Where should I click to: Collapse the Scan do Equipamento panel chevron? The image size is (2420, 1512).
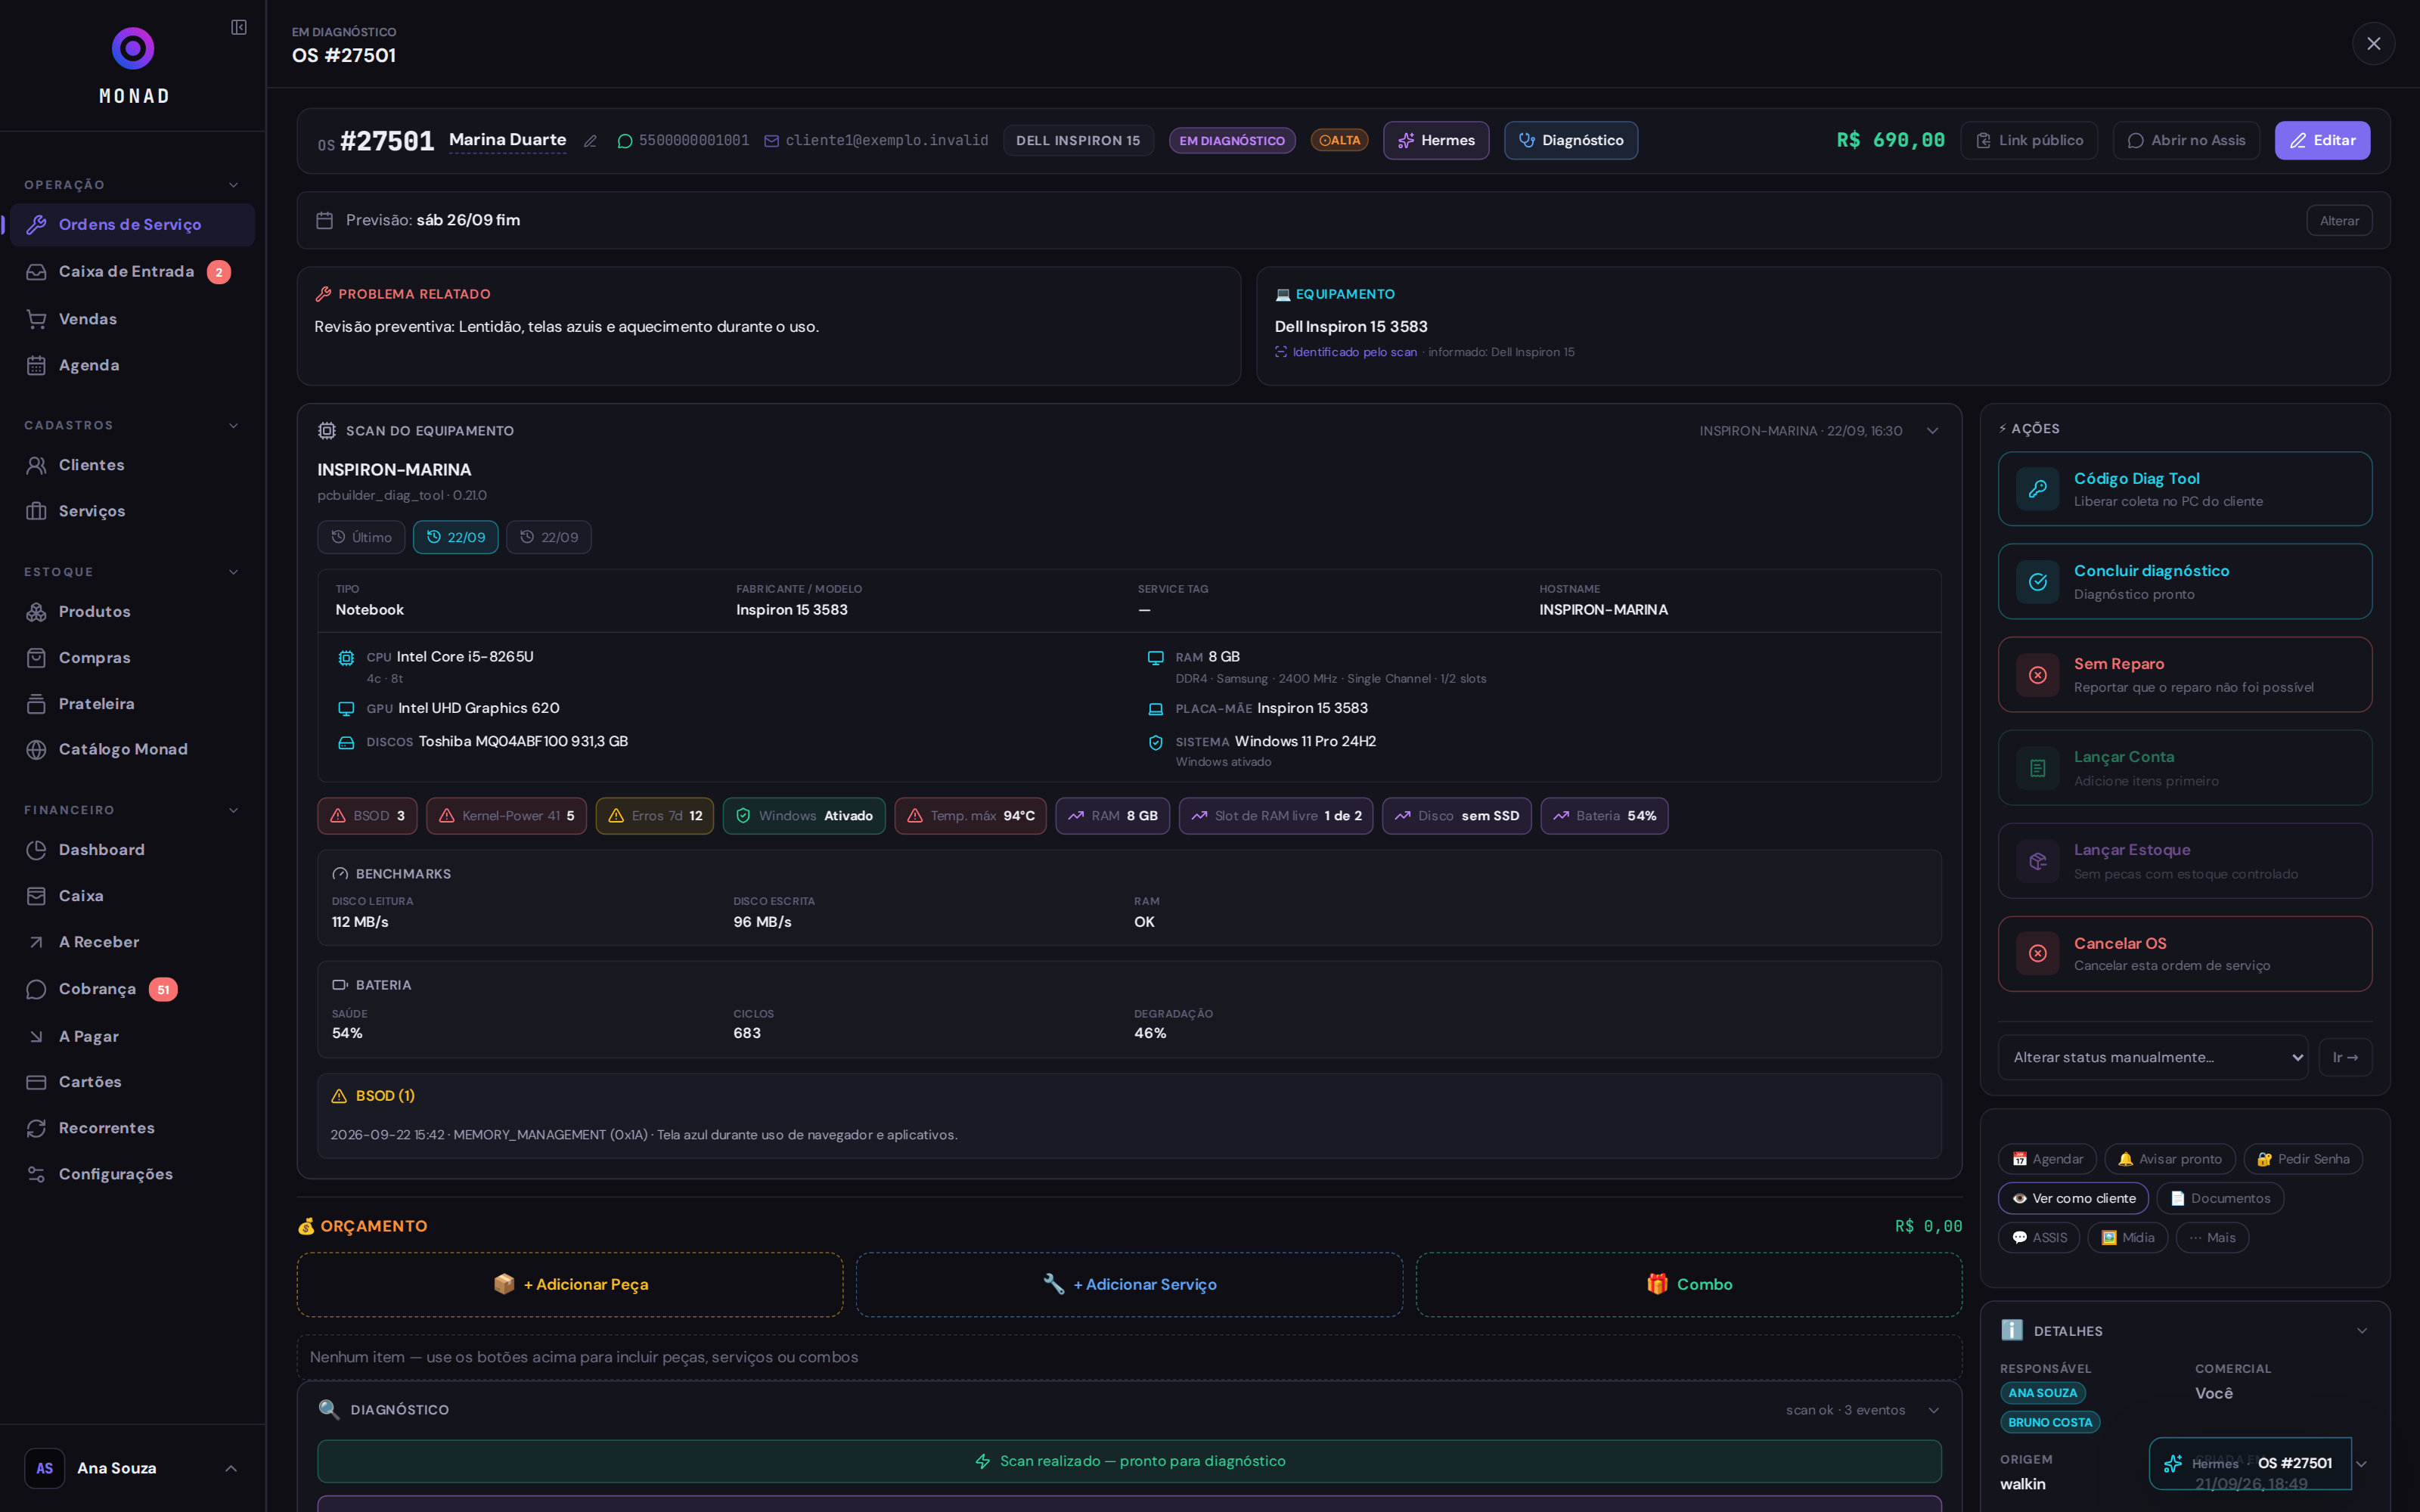[x=1932, y=431]
